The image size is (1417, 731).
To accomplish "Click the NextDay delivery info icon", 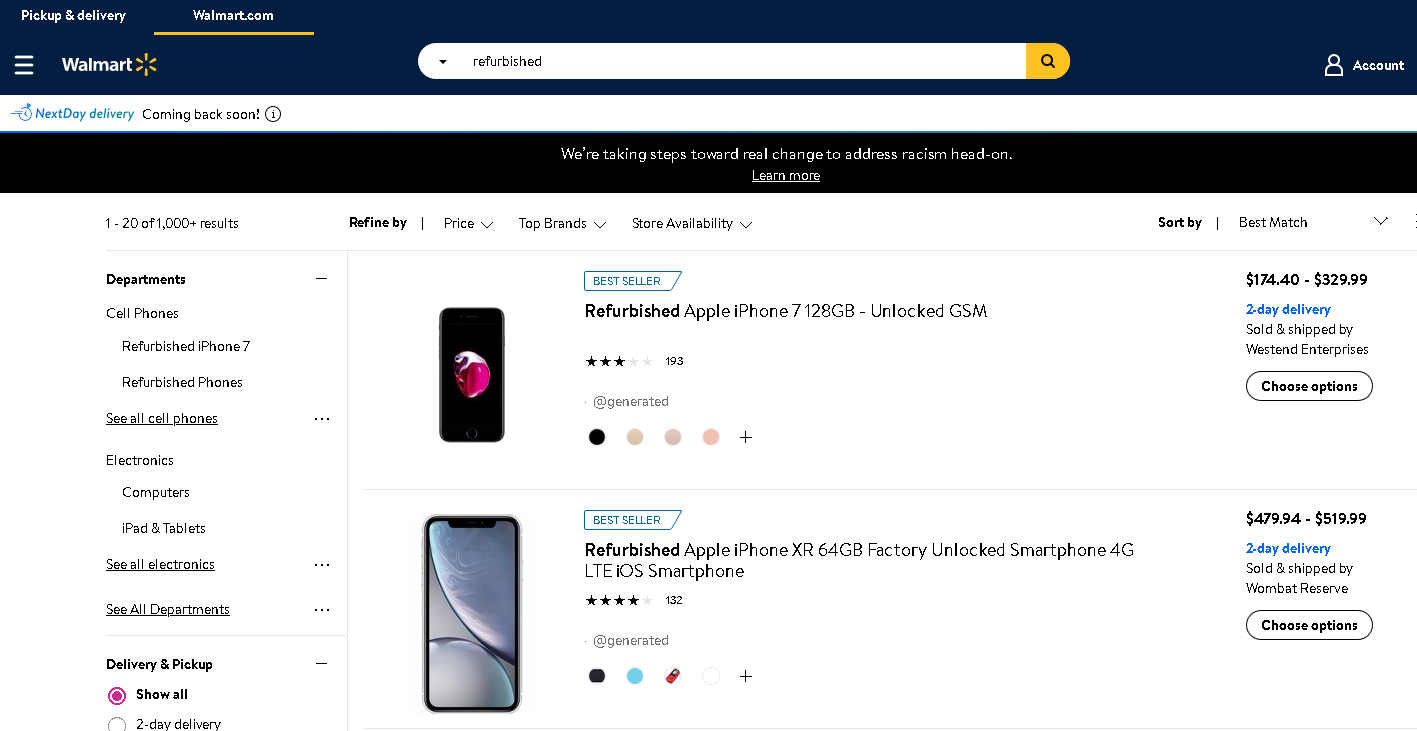I will pos(273,114).
